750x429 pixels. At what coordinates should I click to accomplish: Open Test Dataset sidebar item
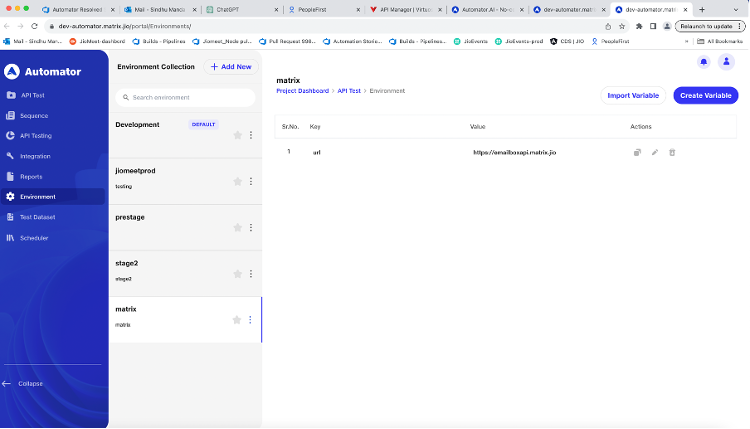coord(37,217)
